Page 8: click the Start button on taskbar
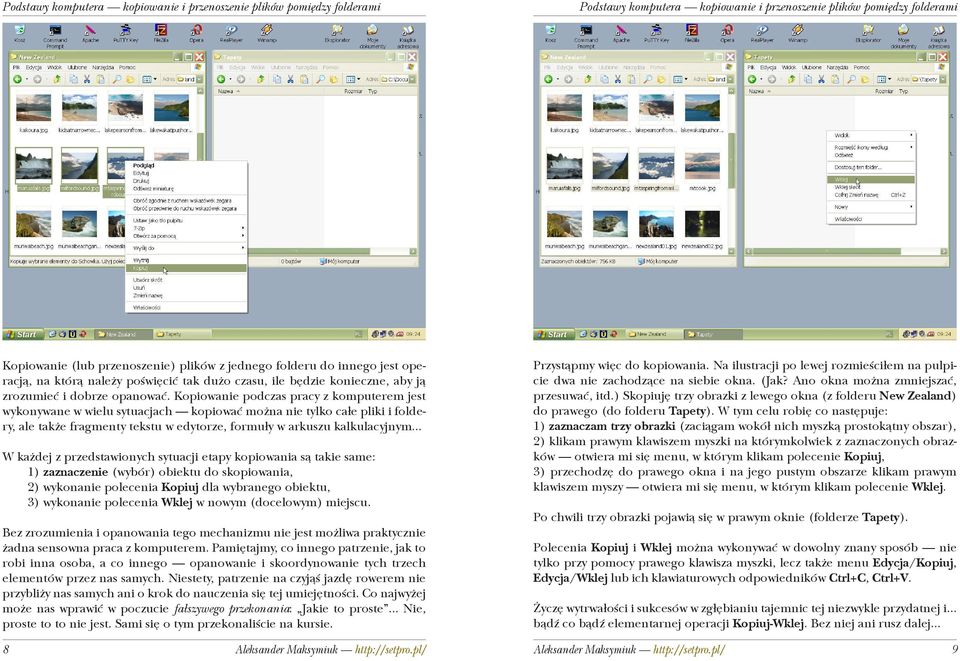 pyautogui.click(x=22, y=334)
